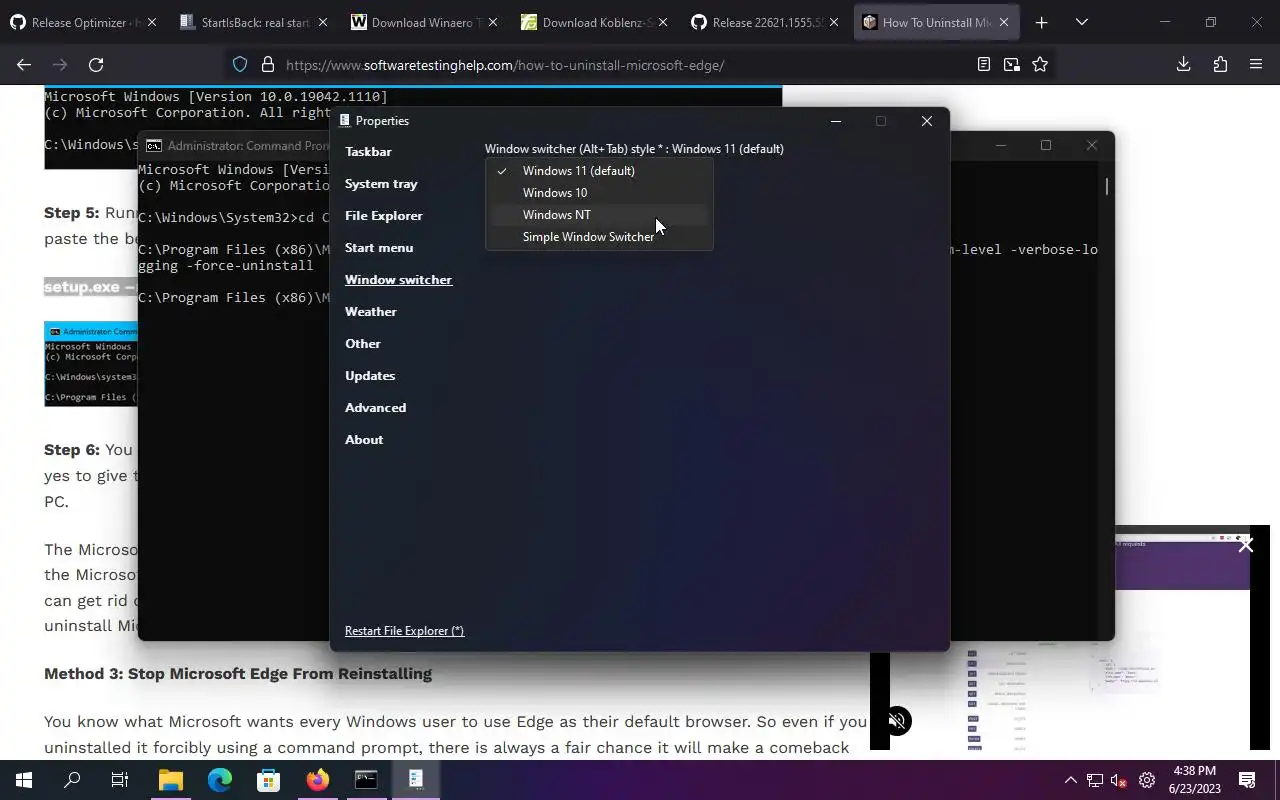Select Windows 10 switcher style
1280x800 pixels.
coord(599,193)
